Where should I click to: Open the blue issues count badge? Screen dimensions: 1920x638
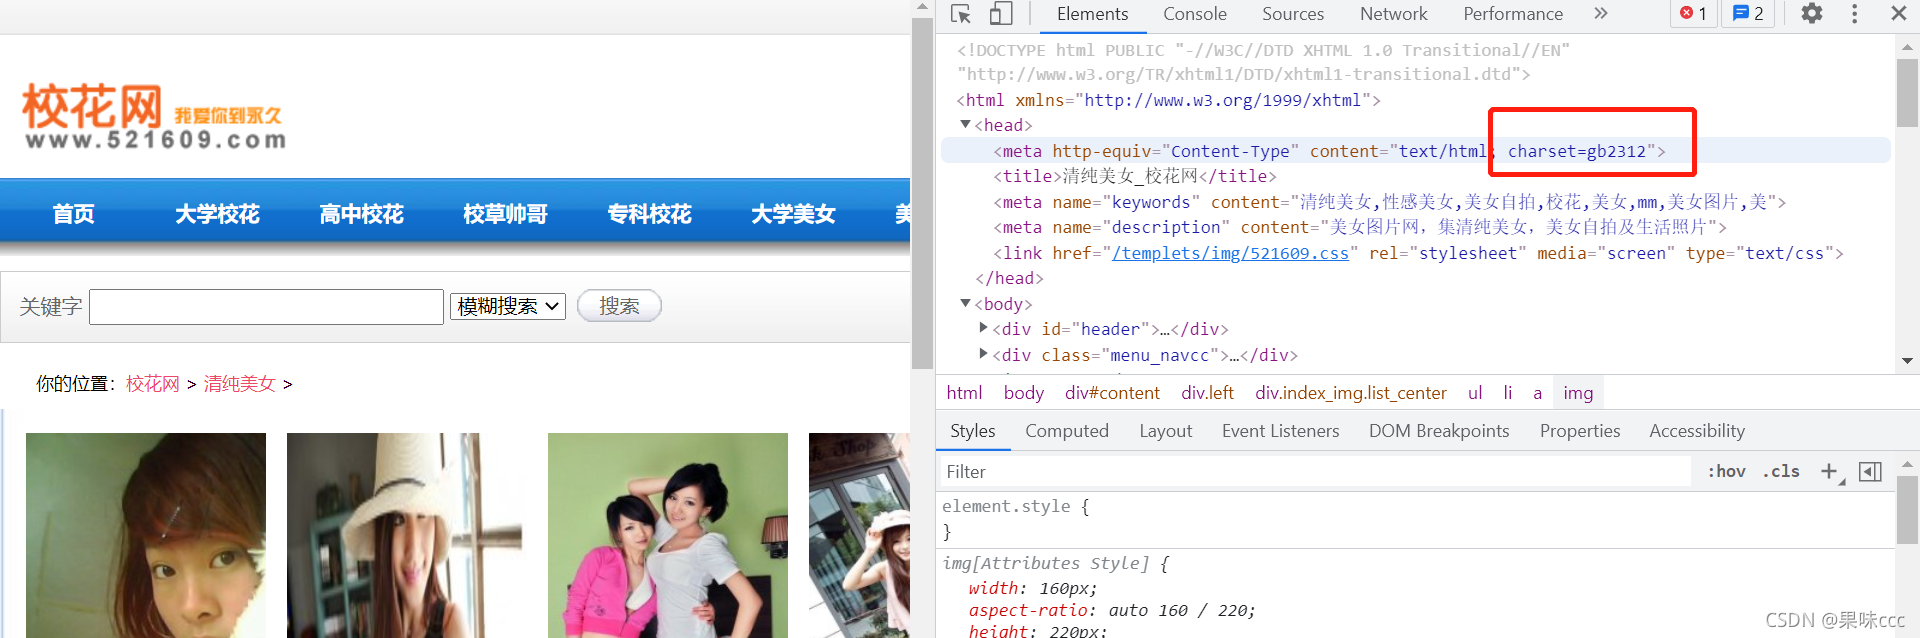click(1748, 14)
